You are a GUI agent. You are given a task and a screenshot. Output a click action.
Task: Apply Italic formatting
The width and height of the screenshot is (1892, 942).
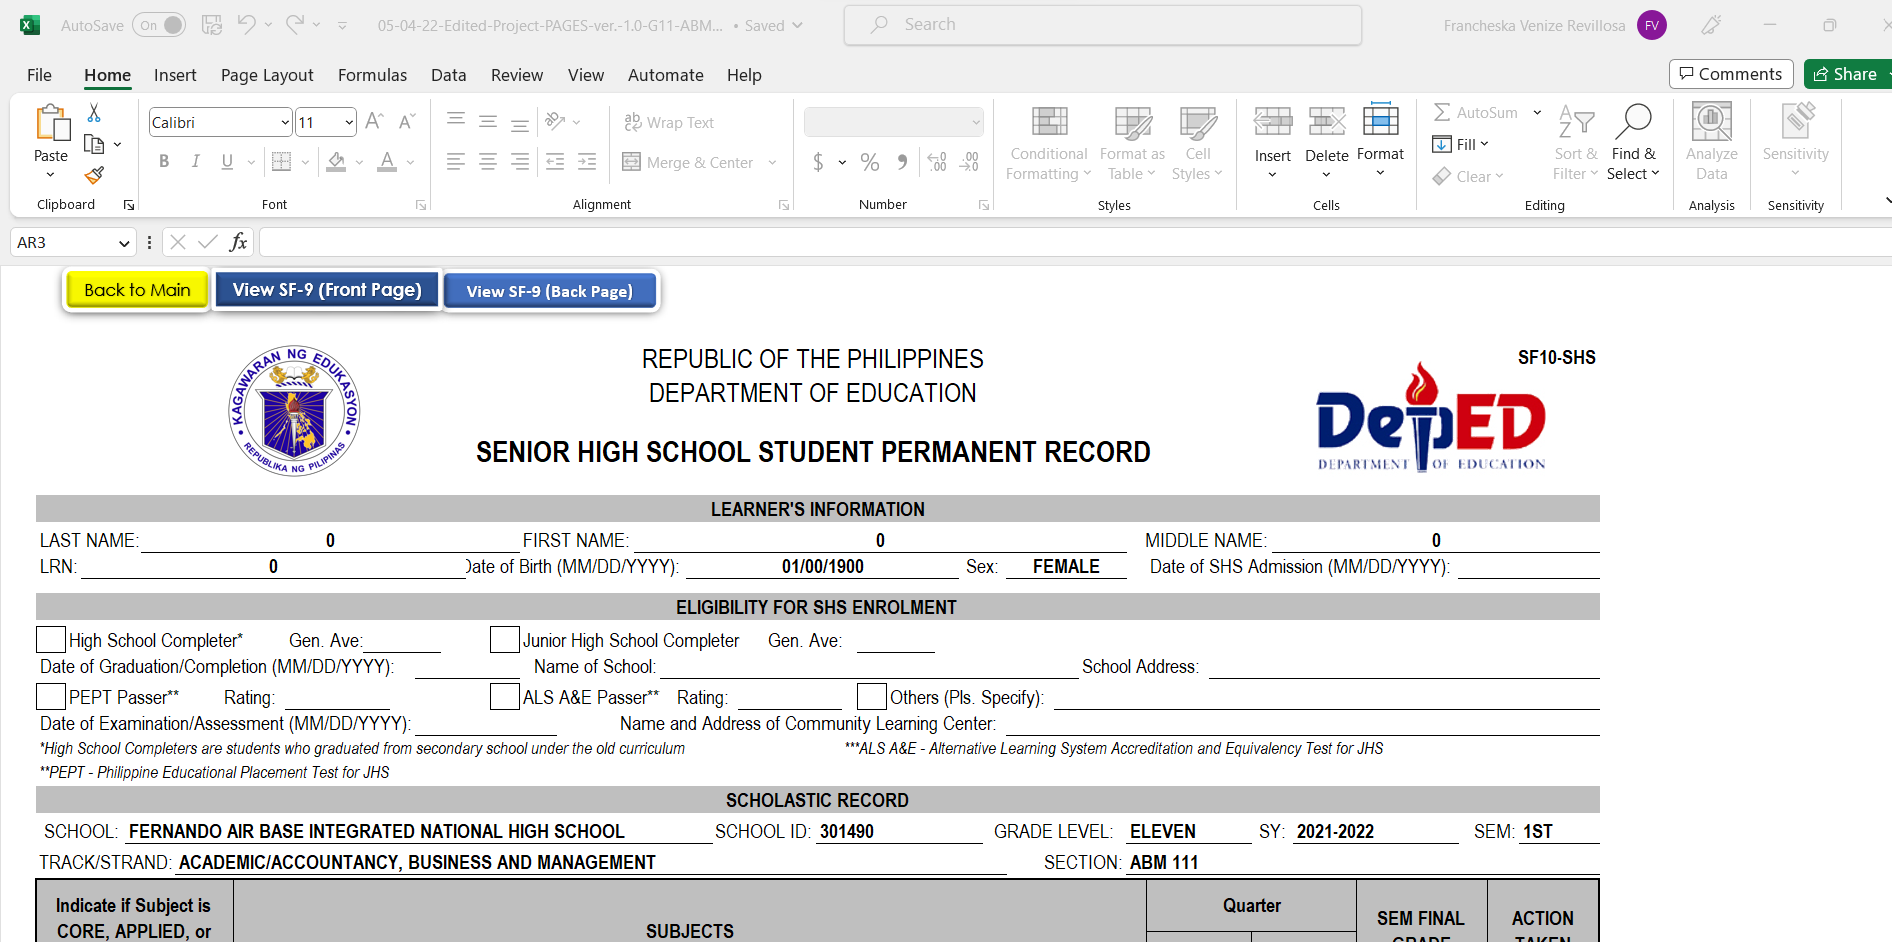(x=196, y=162)
